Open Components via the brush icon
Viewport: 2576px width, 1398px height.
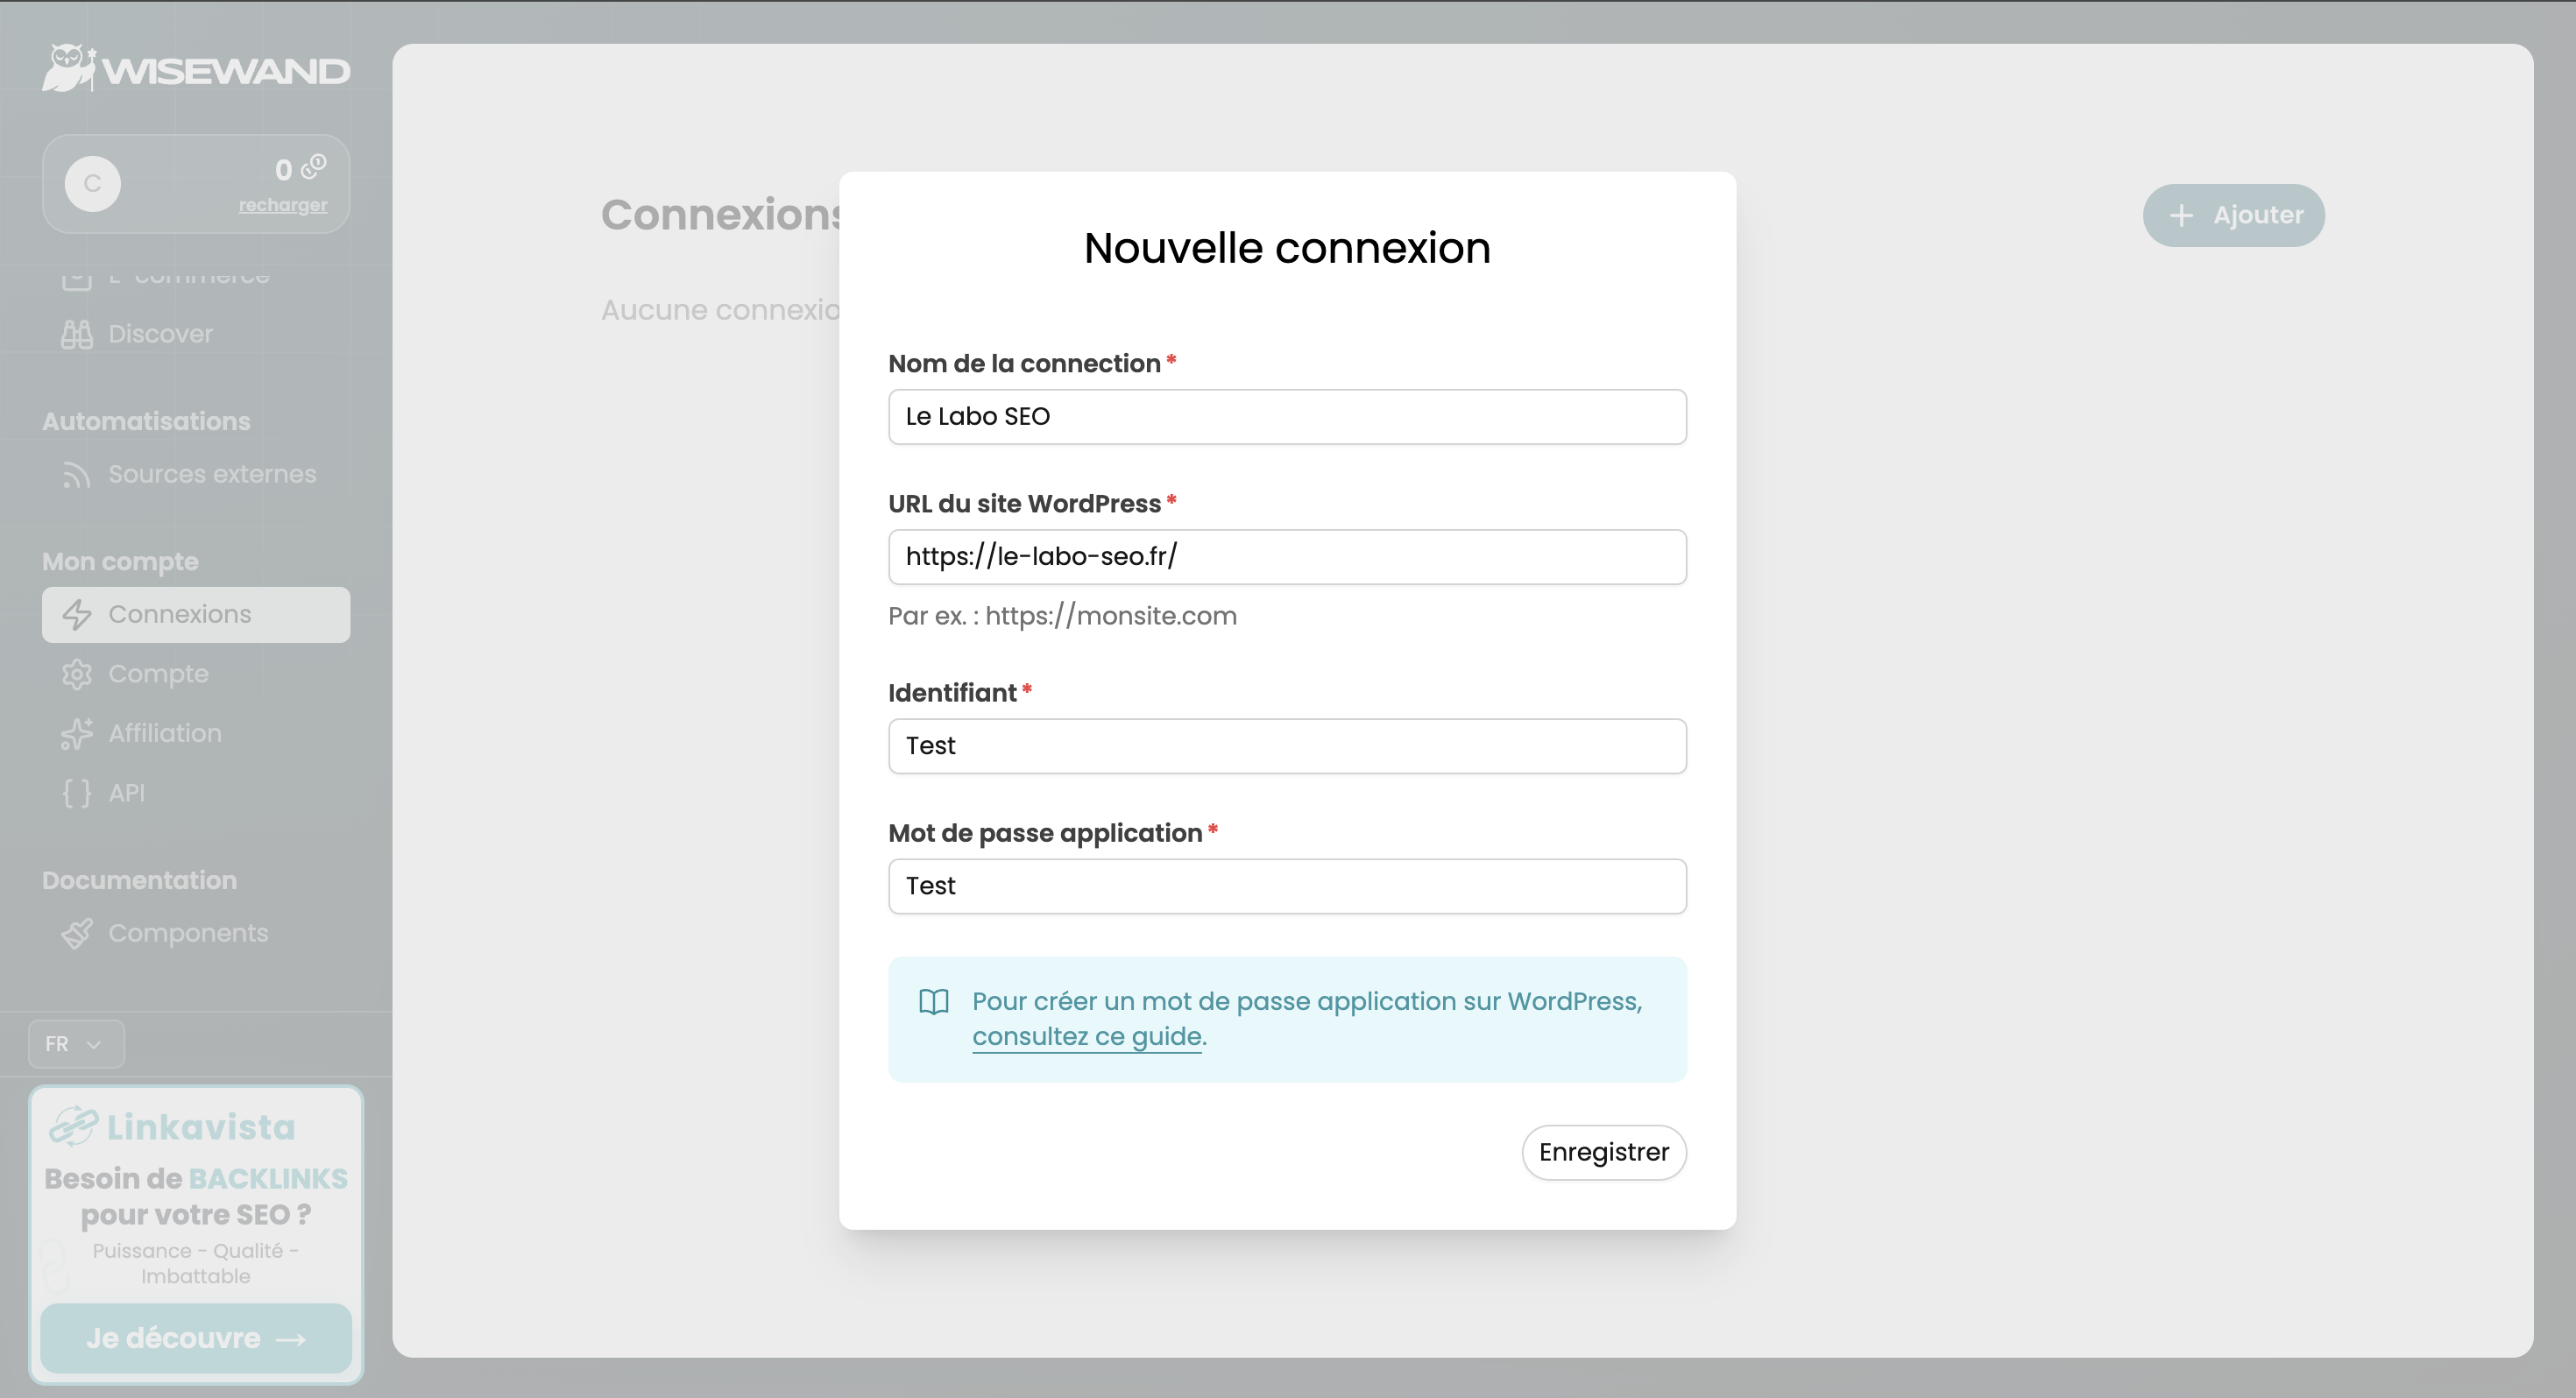tap(77, 933)
